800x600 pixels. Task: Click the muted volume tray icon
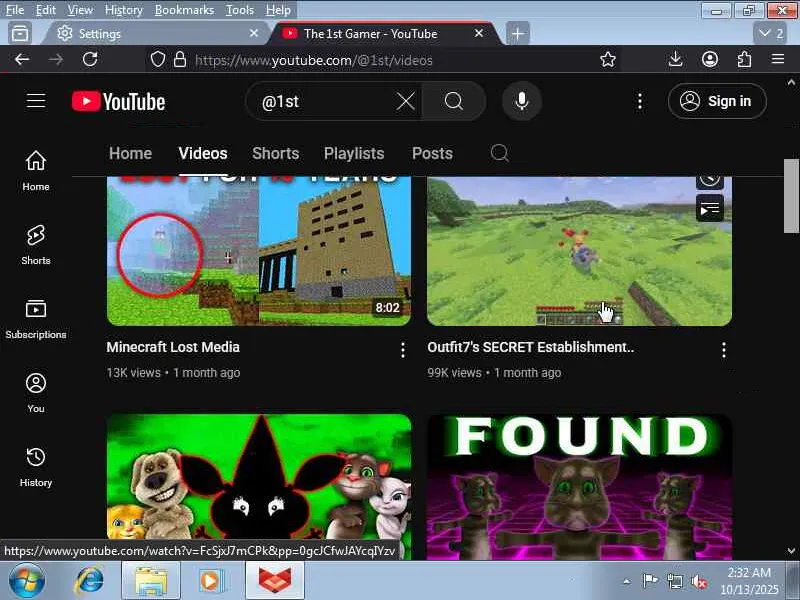click(x=698, y=581)
